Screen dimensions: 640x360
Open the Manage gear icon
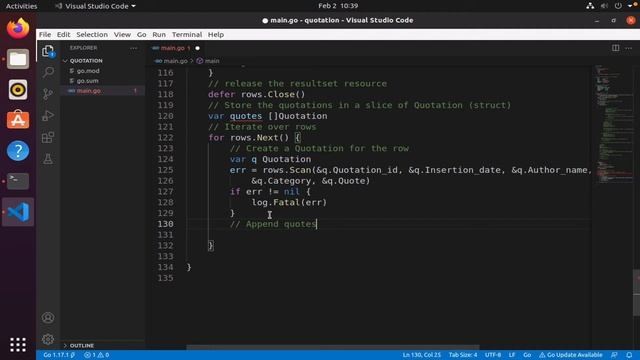[48, 339]
